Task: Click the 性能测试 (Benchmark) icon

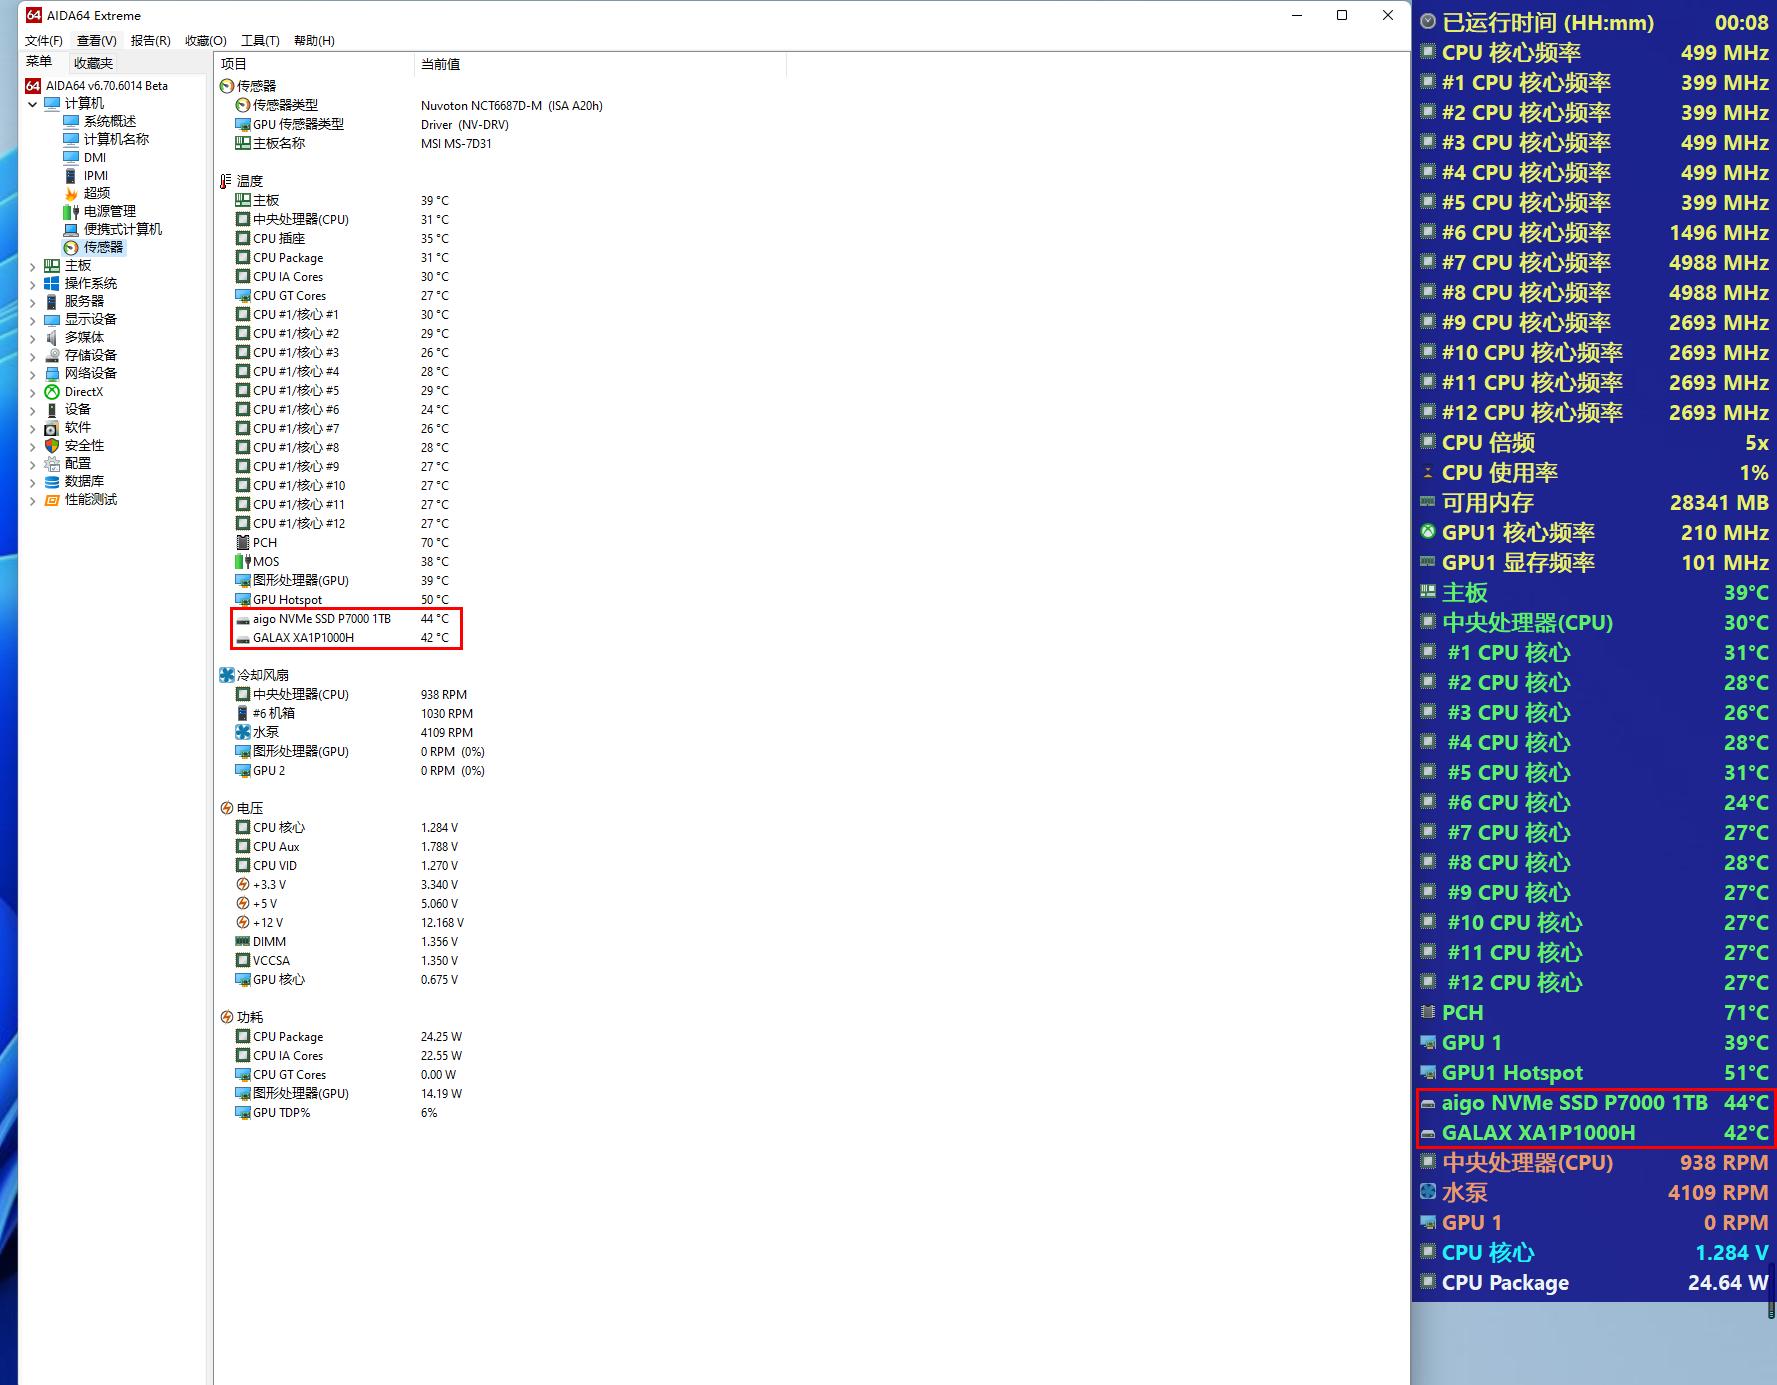Action: (52, 499)
